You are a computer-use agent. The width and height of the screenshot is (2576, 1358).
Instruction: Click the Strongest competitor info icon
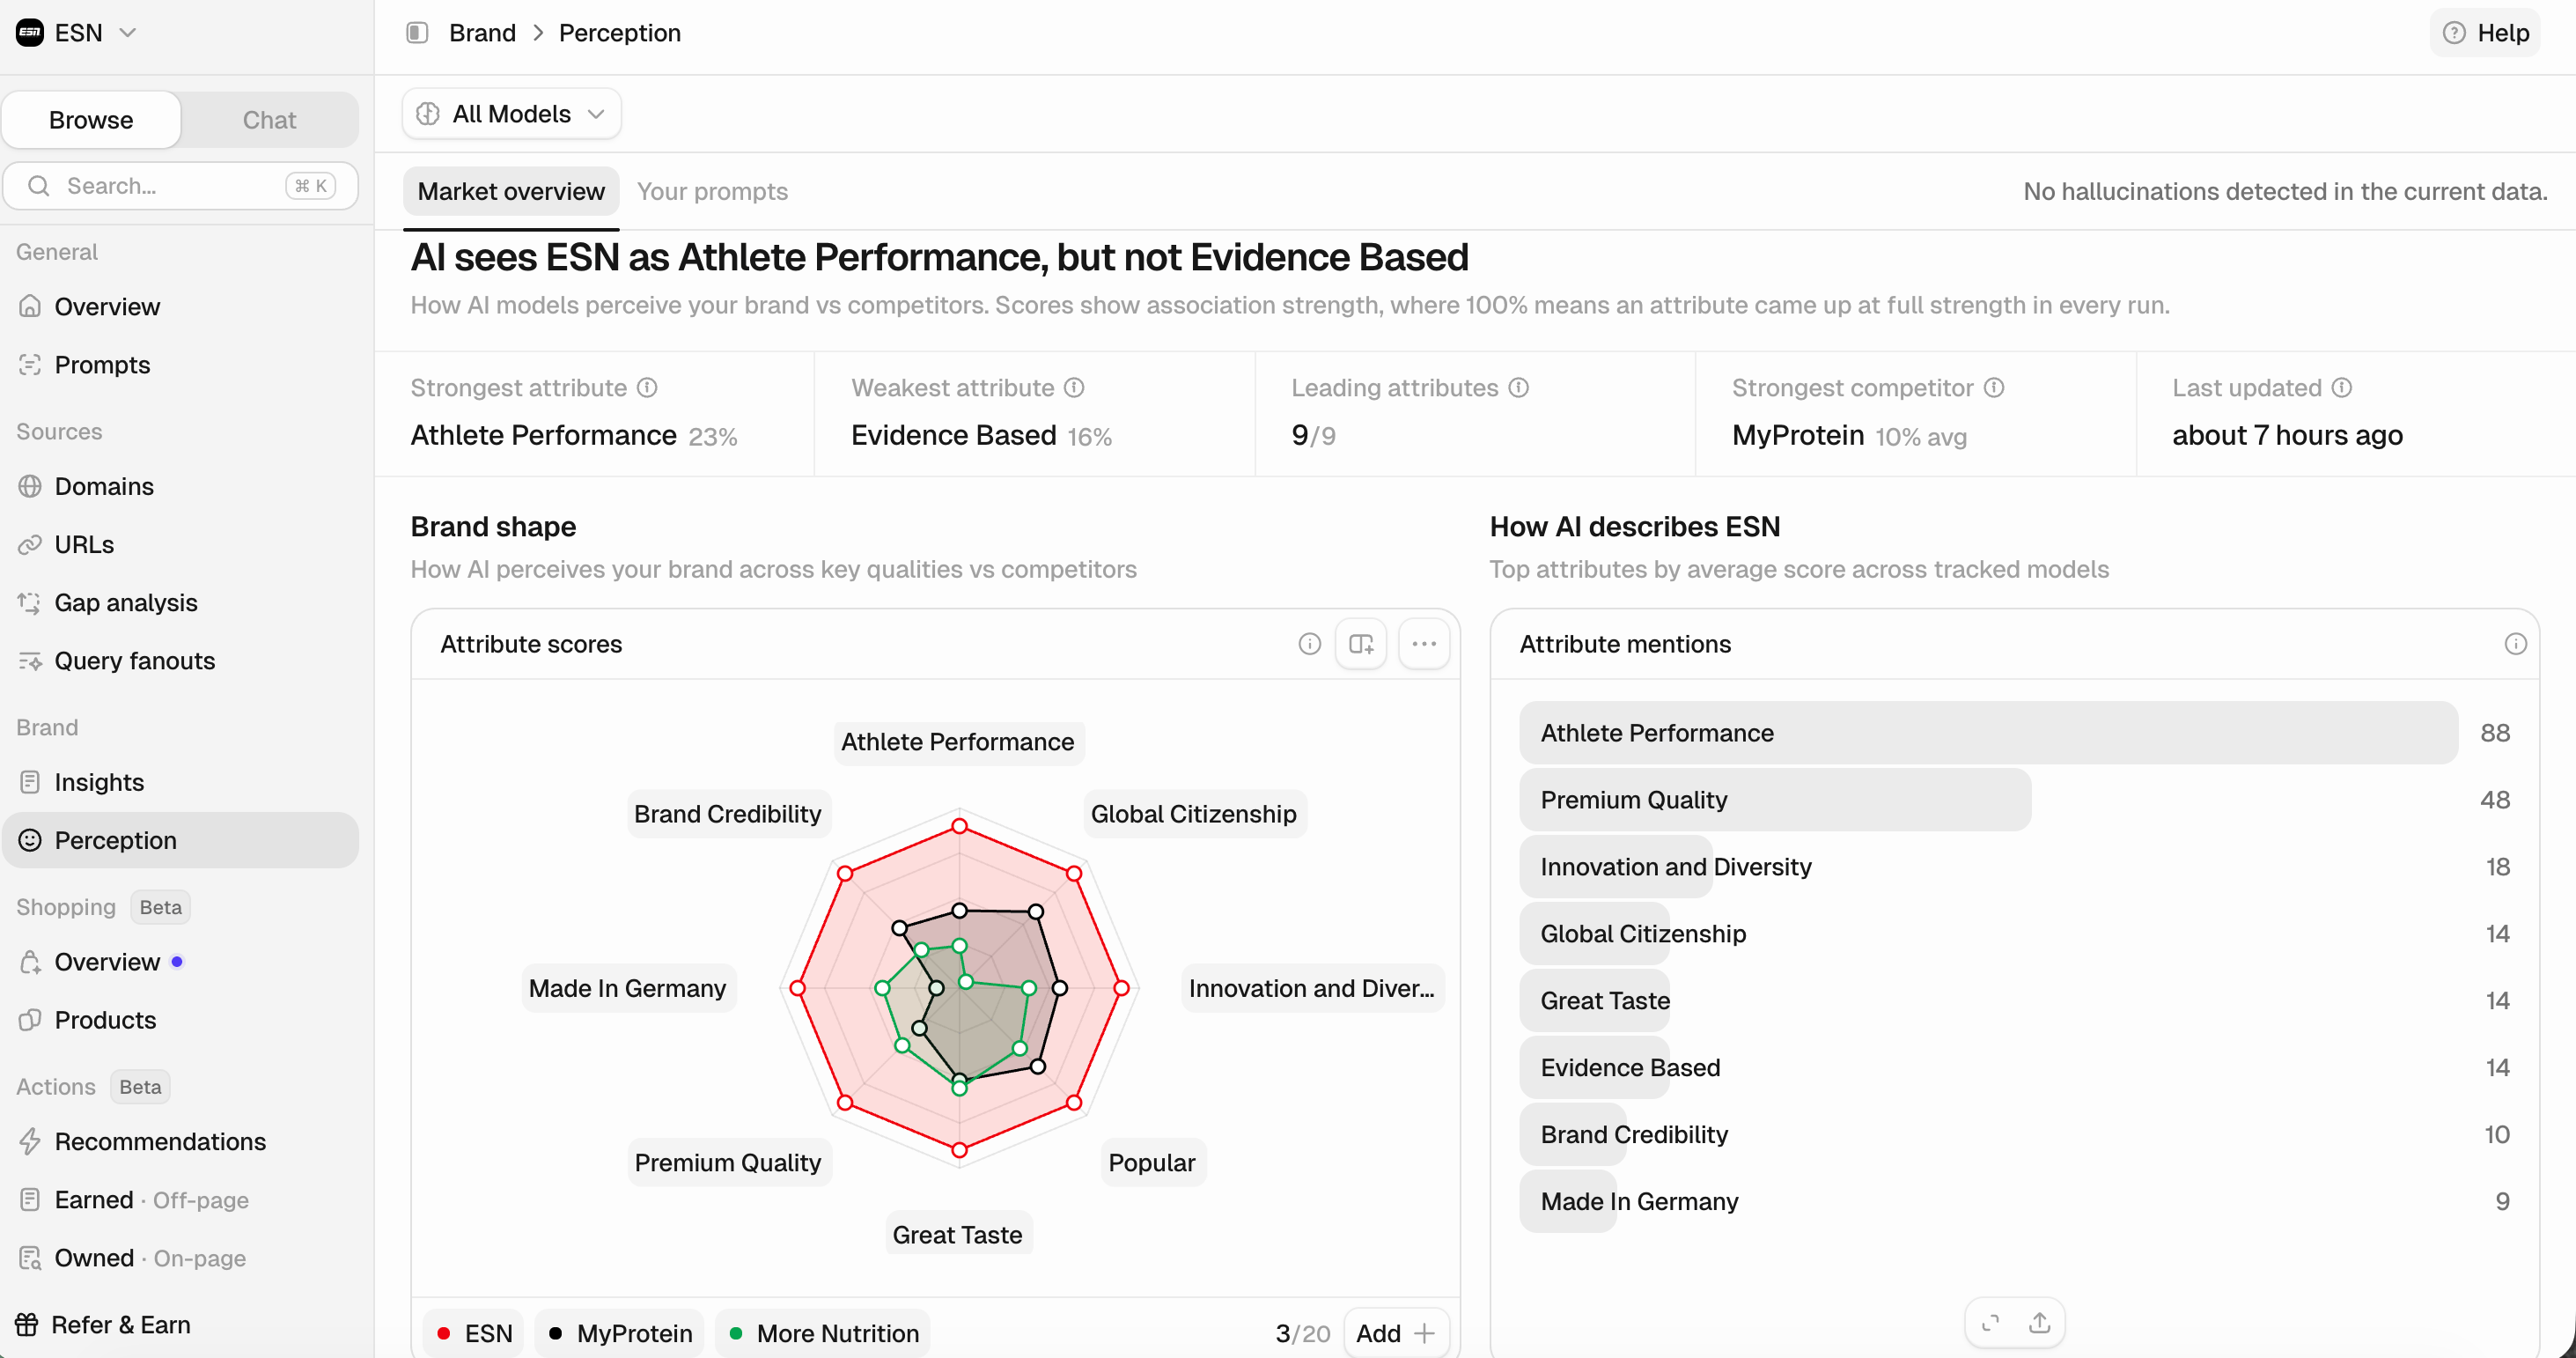1994,388
